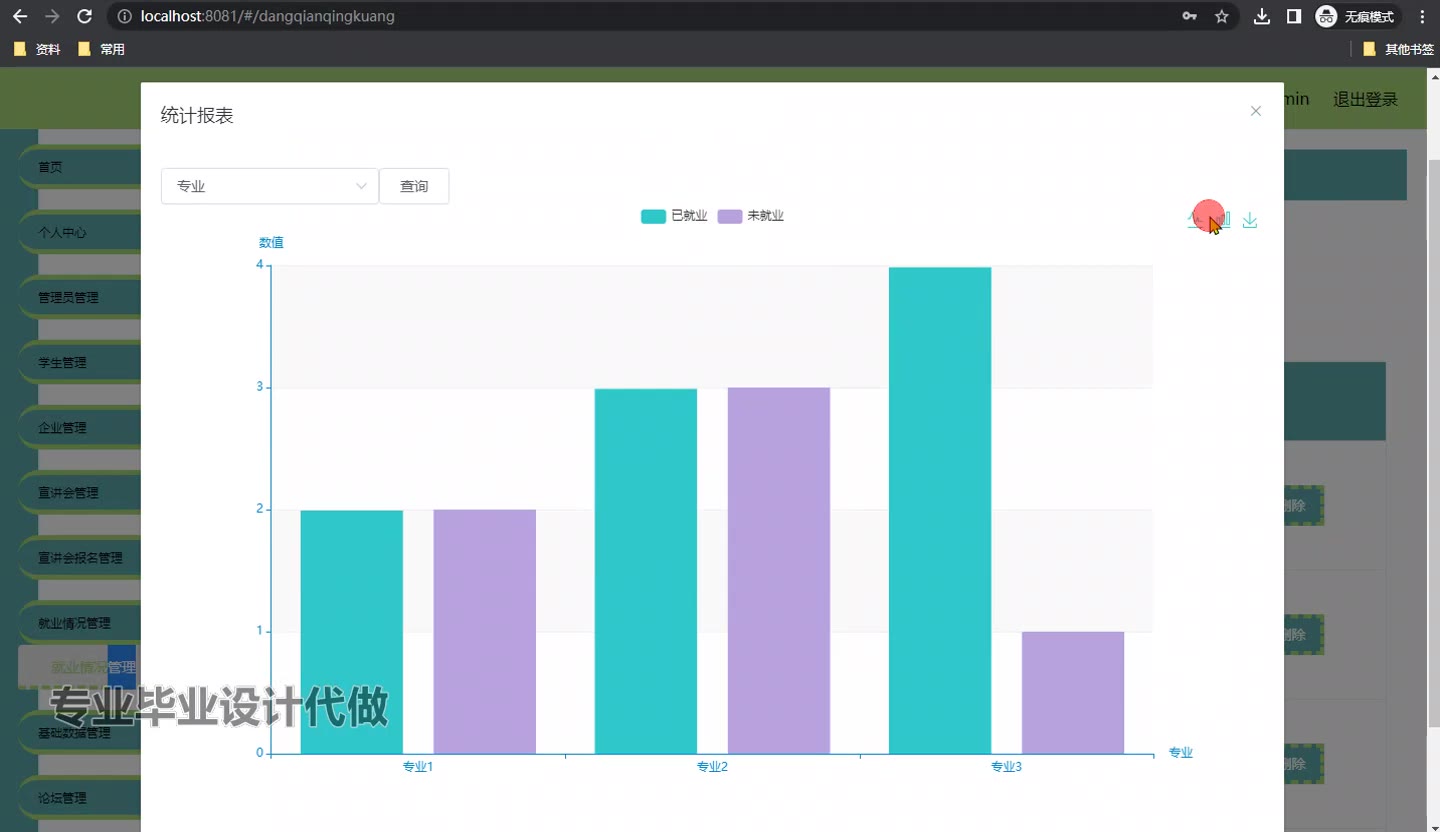Open 个人中心 sidebar menu
The image size is (1440, 832).
coord(80,232)
